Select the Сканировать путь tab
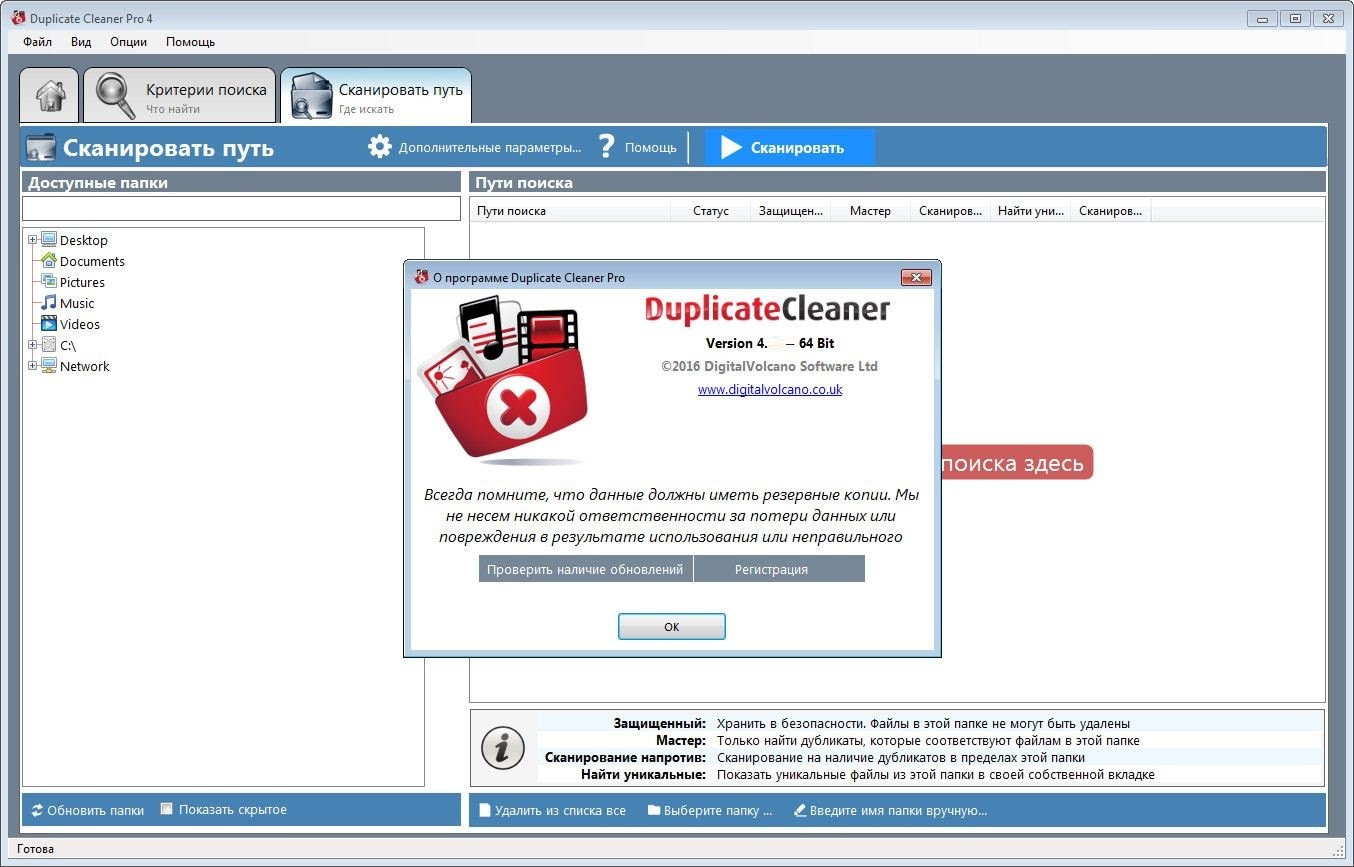This screenshot has height=867, width=1354. (376, 96)
